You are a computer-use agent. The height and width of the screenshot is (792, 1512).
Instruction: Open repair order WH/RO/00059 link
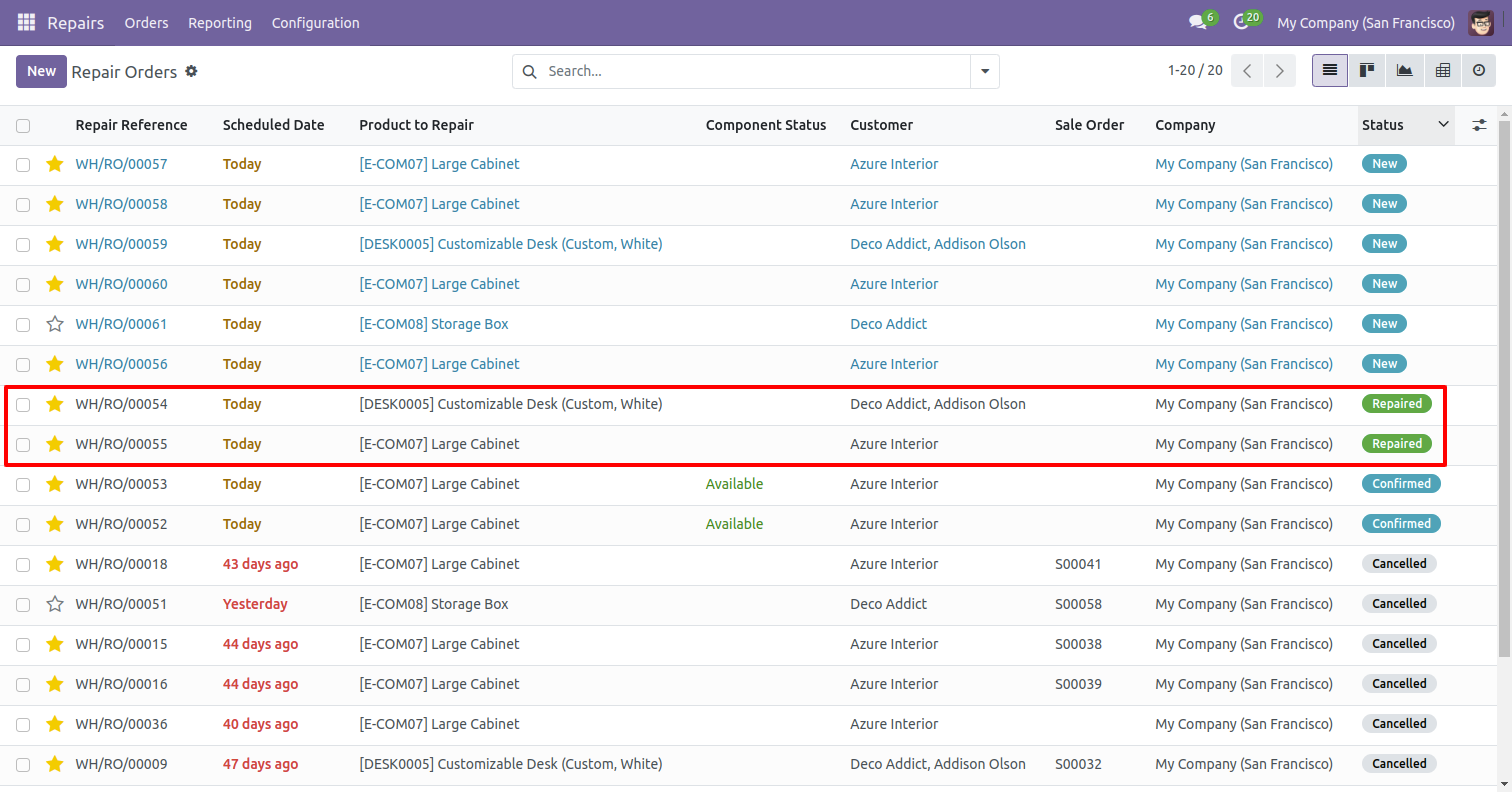pyautogui.click(x=121, y=244)
